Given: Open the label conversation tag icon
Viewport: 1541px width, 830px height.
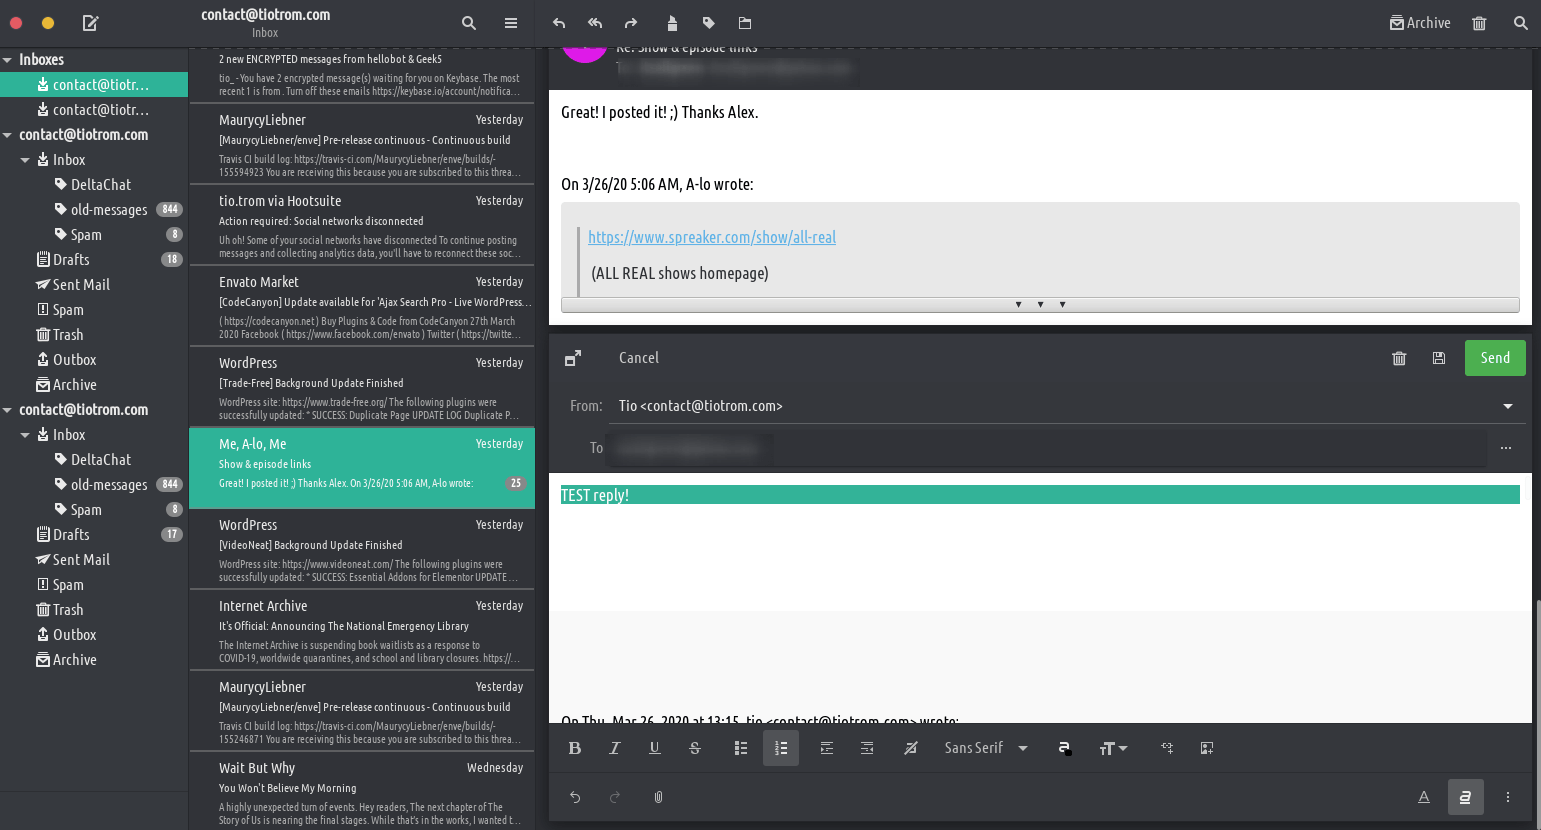Looking at the screenshot, I should (x=708, y=23).
